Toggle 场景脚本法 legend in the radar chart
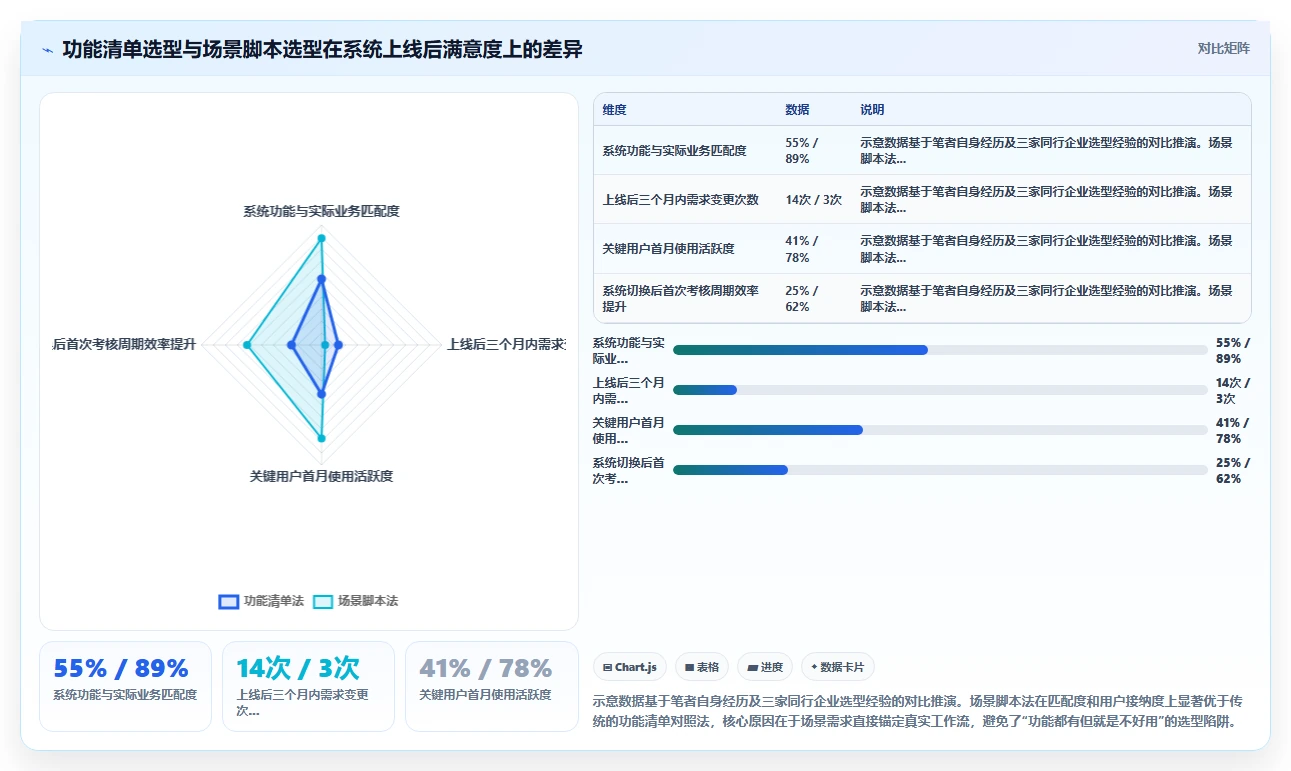The width and height of the screenshot is (1291, 771). pyautogui.click(x=356, y=601)
